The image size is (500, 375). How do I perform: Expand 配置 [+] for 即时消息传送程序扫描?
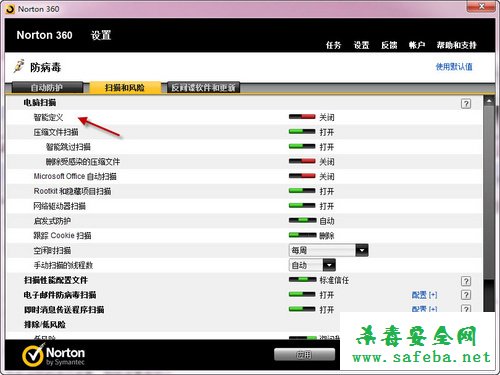[424, 309]
